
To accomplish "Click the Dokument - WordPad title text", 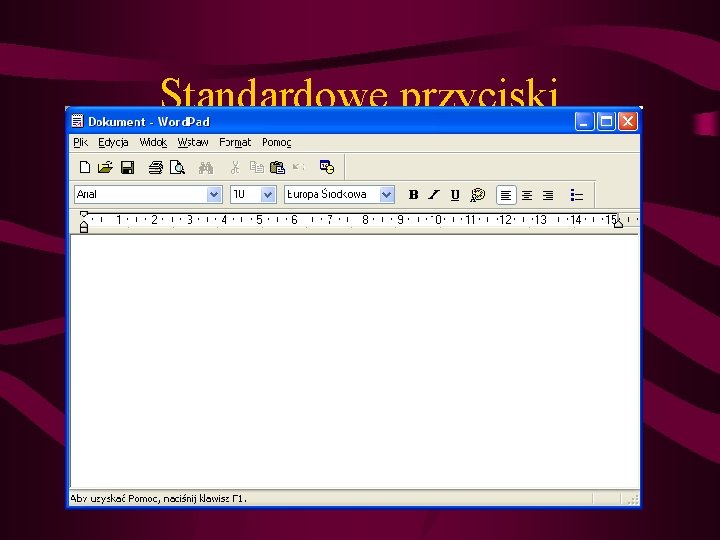I will click(149, 122).
